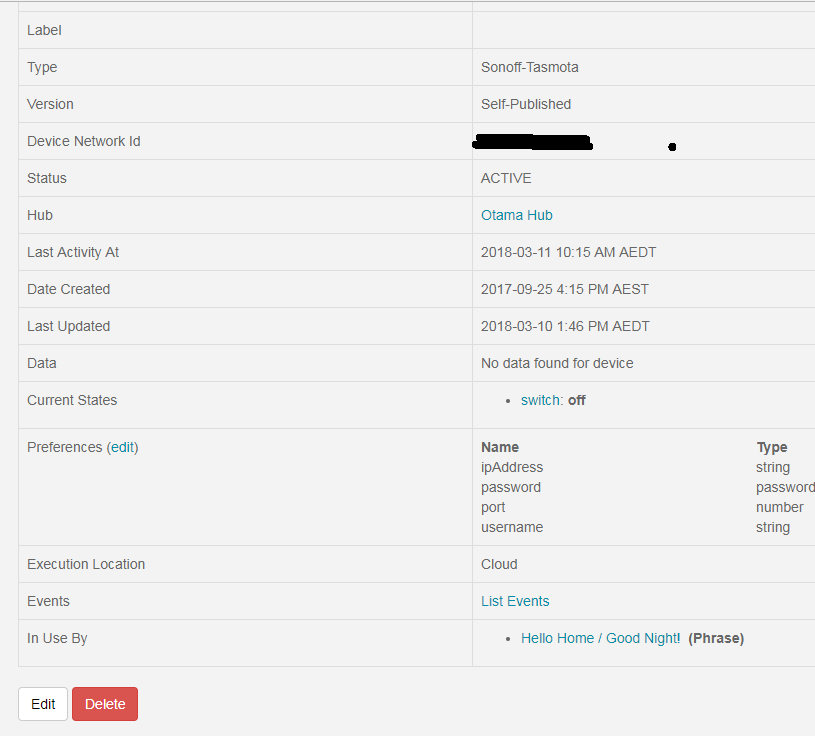The image size is (815, 736).
Task: Select the password preference entry
Action: coord(510,487)
